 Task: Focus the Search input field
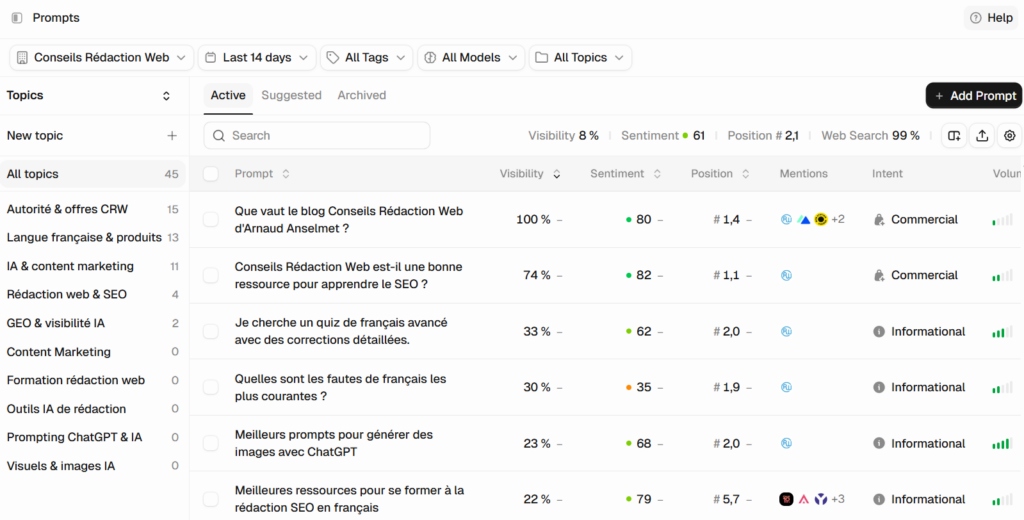point(317,135)
